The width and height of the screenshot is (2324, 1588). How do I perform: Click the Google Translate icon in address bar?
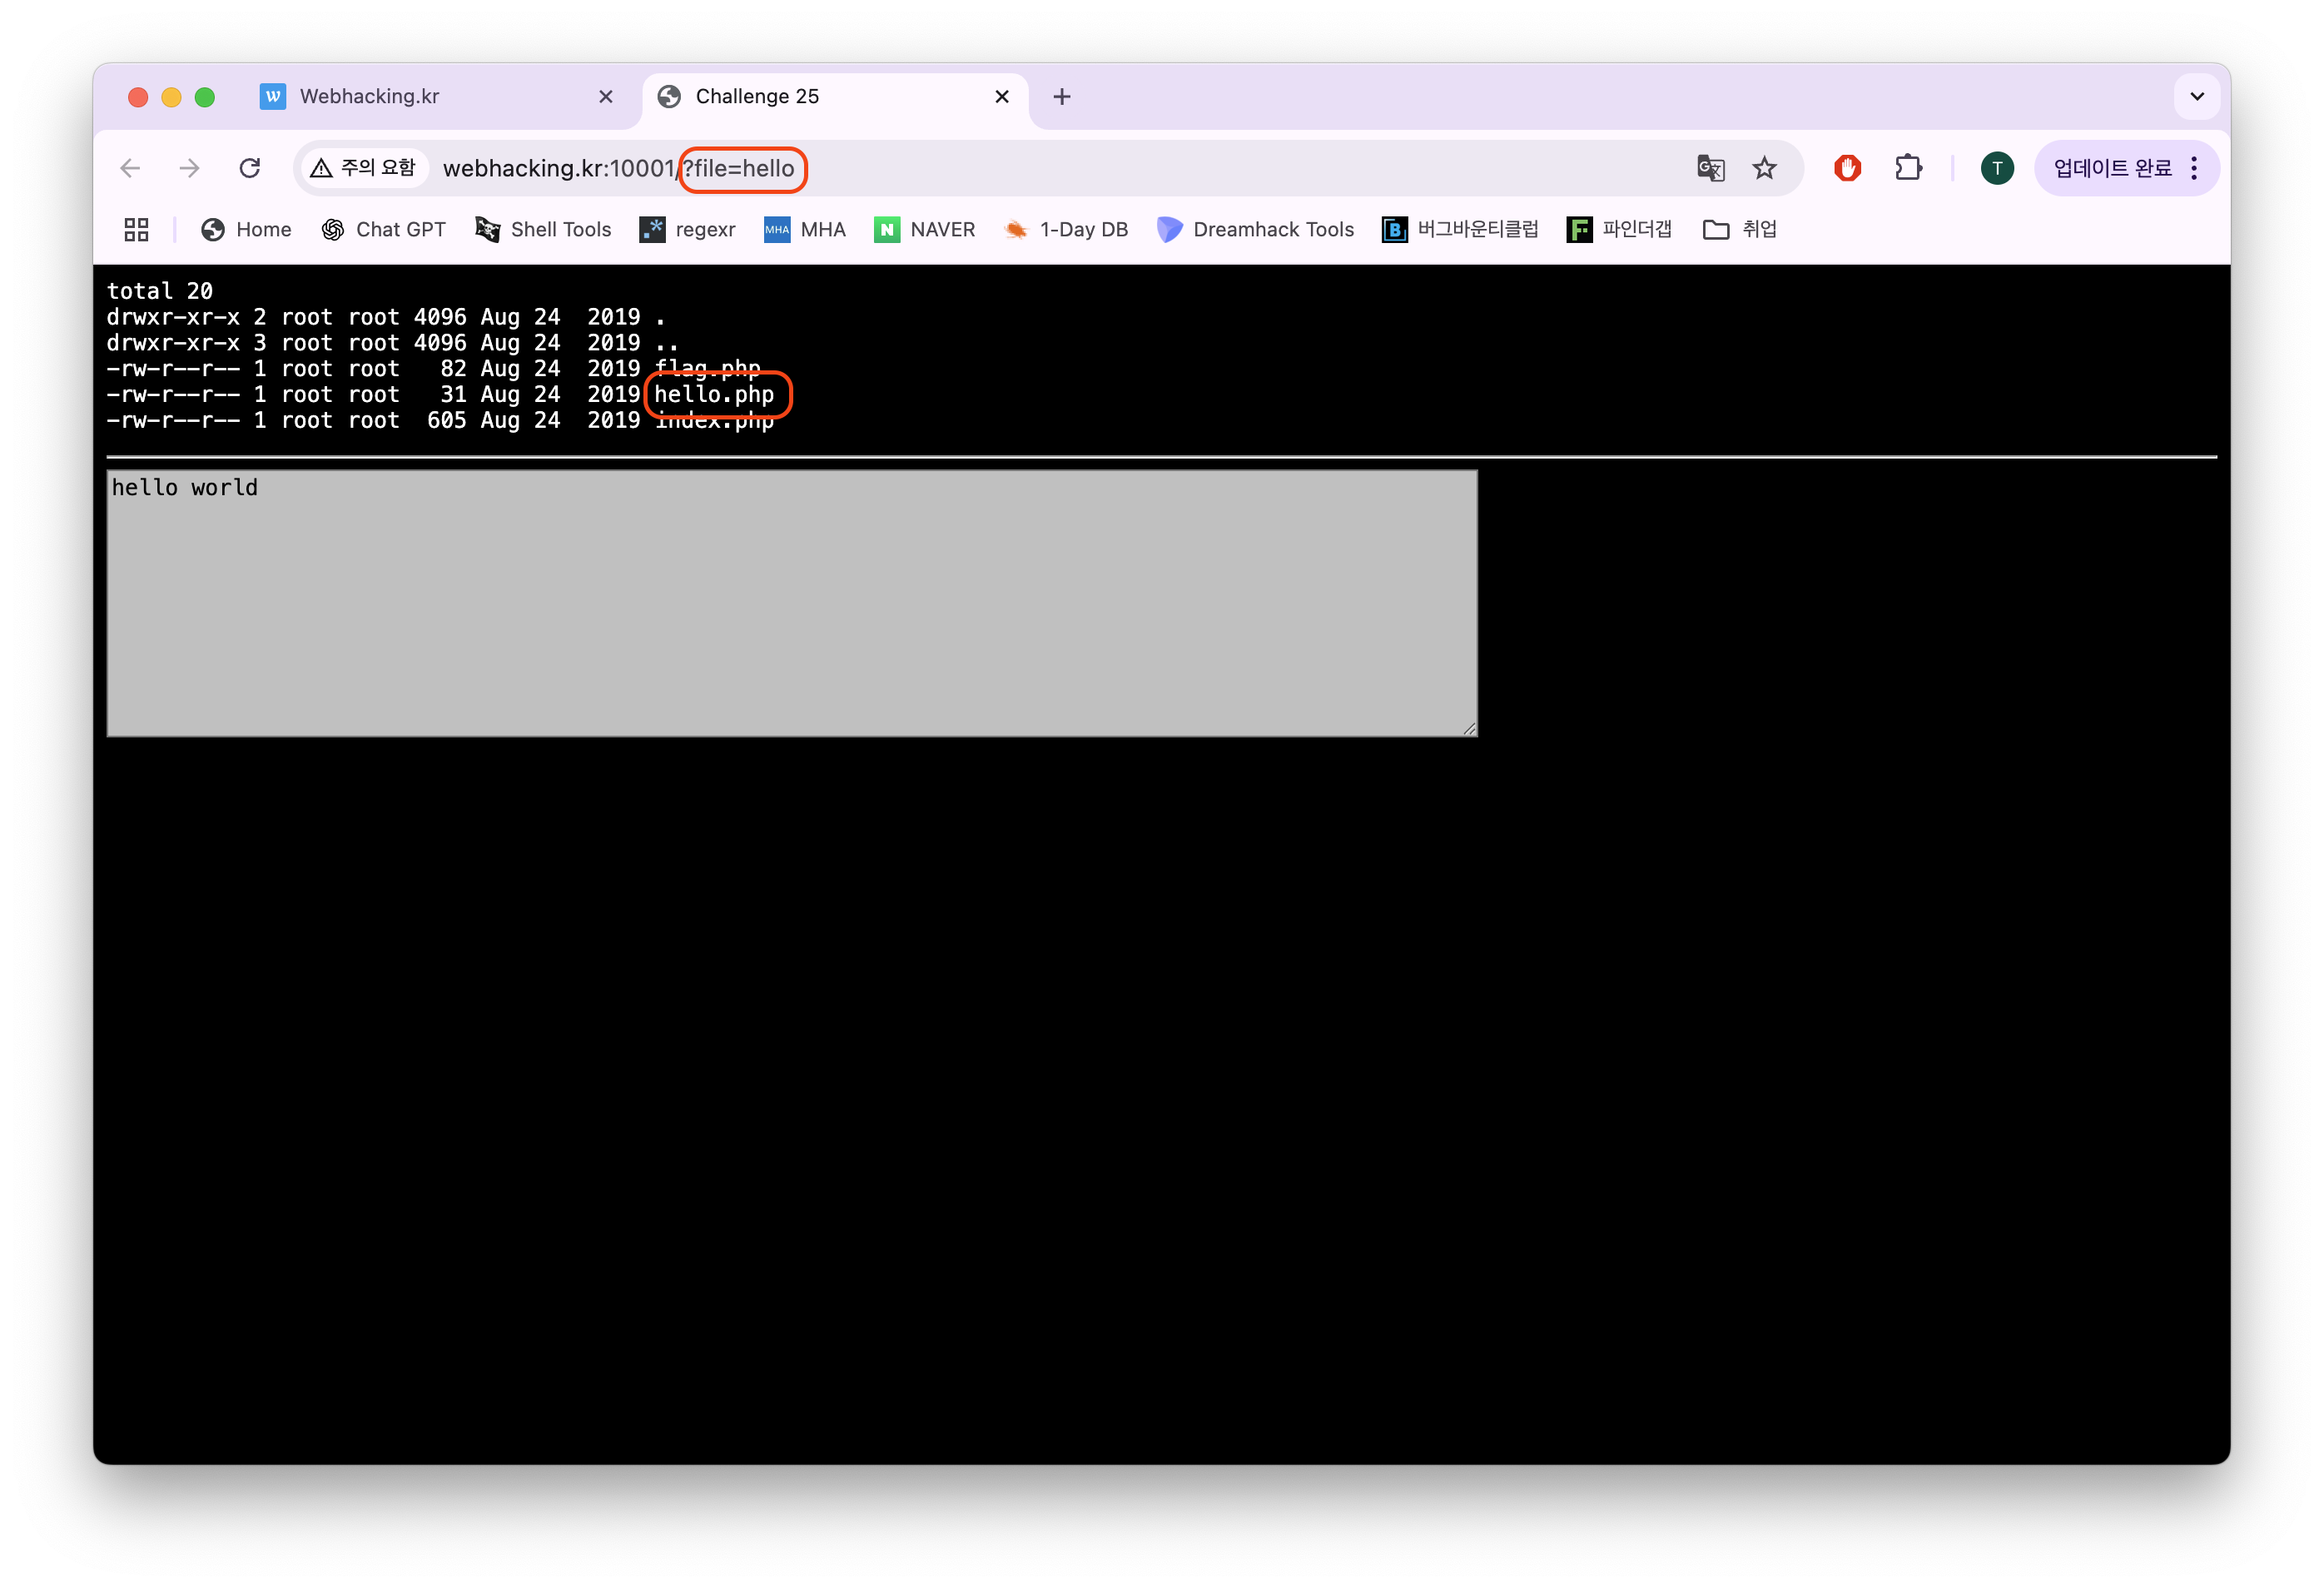(1710, 168)
